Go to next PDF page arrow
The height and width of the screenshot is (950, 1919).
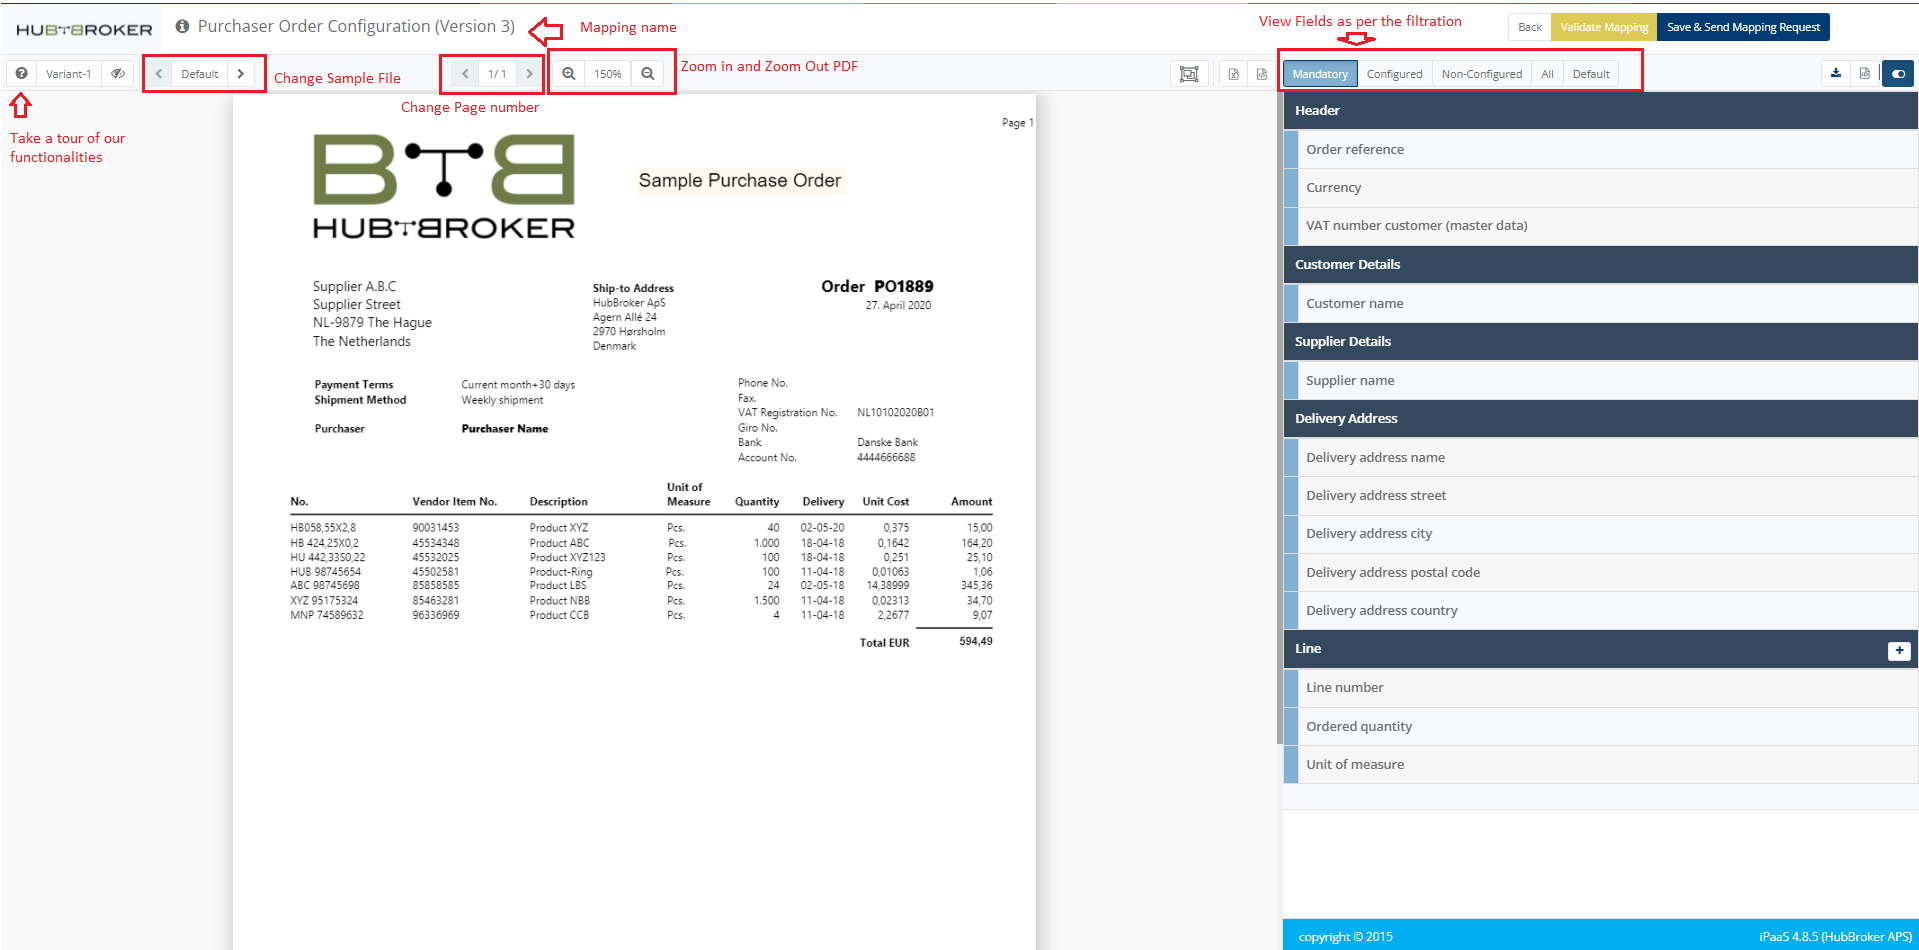pos(529,74)
